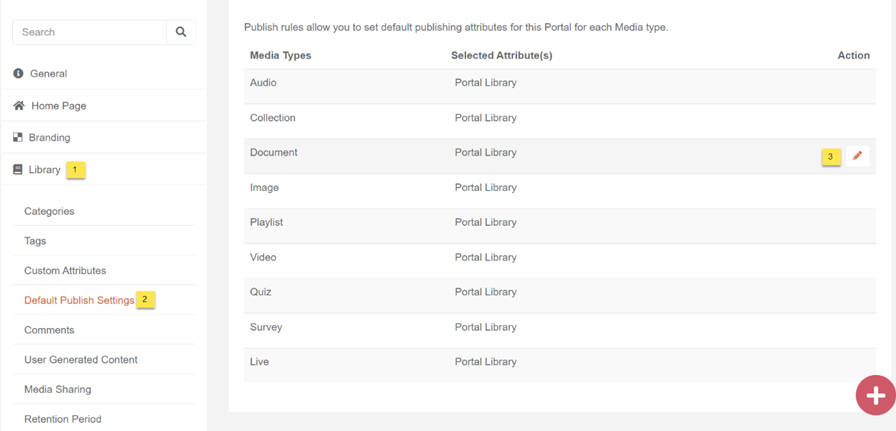The width and height of the screenshot is (896, 431).
Task: Open the Home Page settings section
Action: (58, 105)
